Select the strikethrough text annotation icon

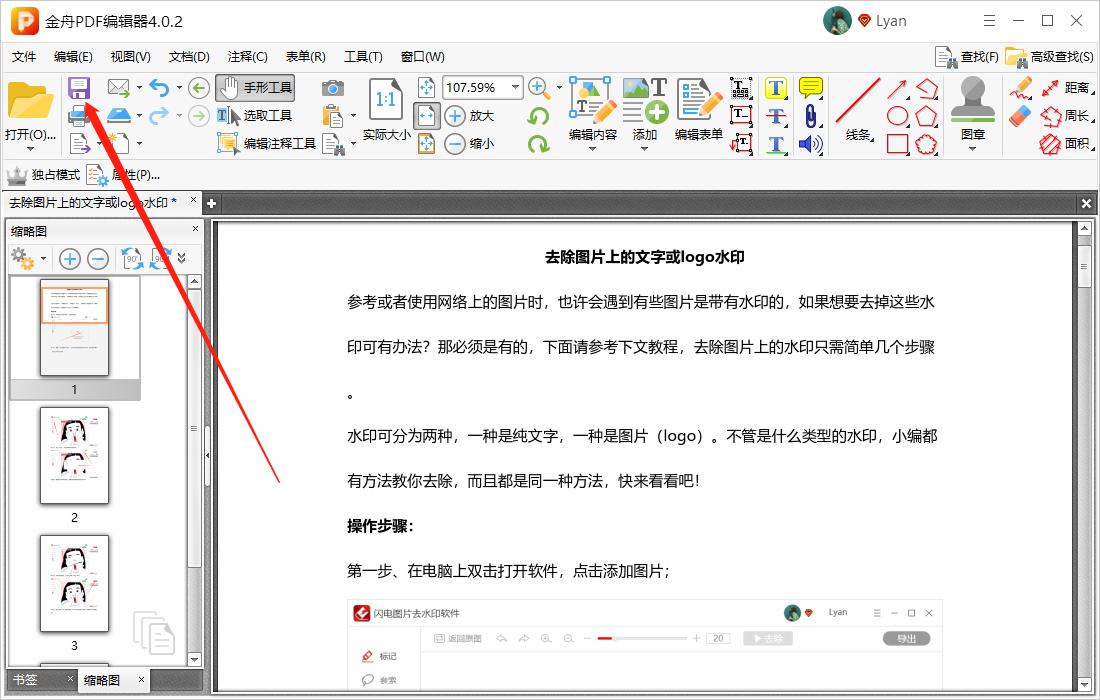[x=776, y=117]
